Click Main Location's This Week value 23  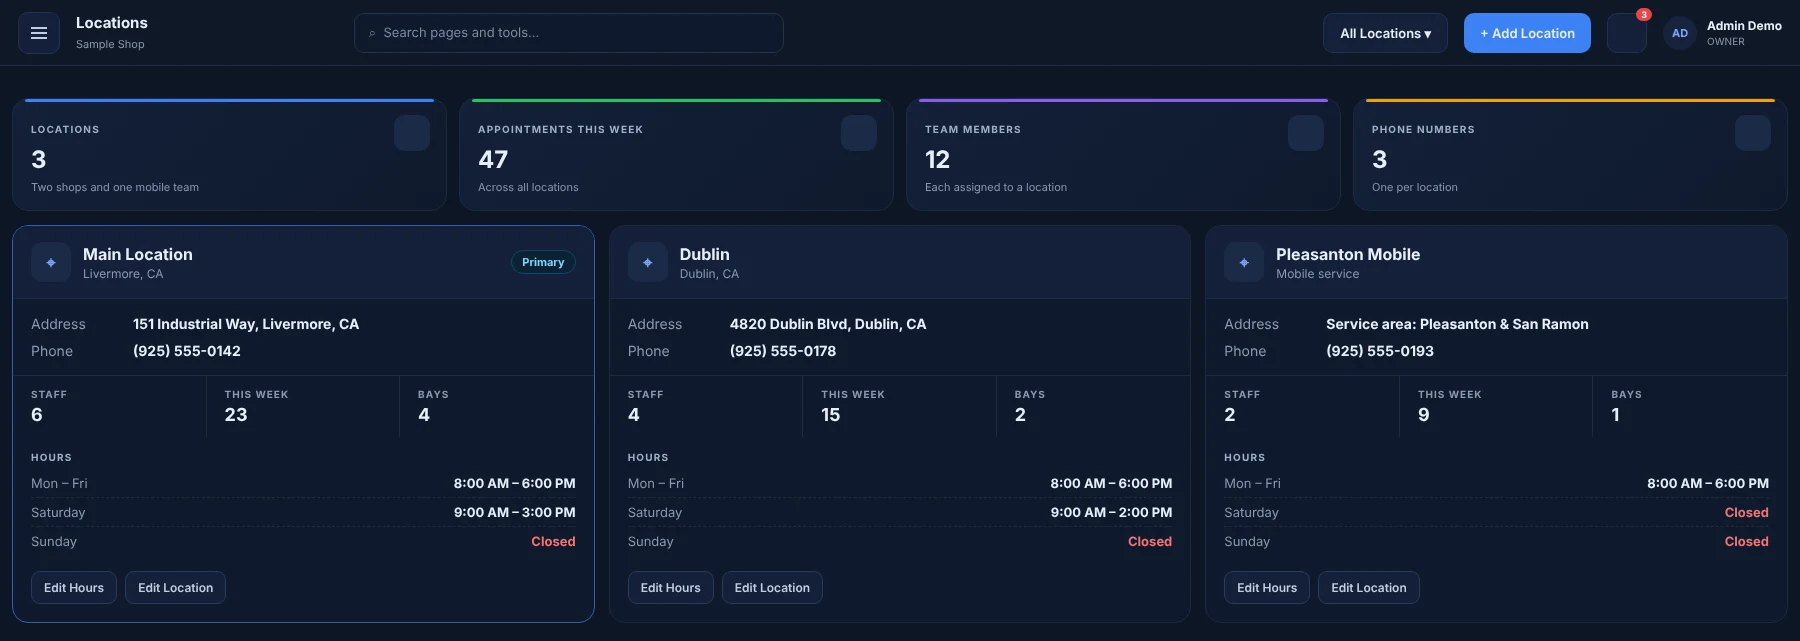[236, 415]
